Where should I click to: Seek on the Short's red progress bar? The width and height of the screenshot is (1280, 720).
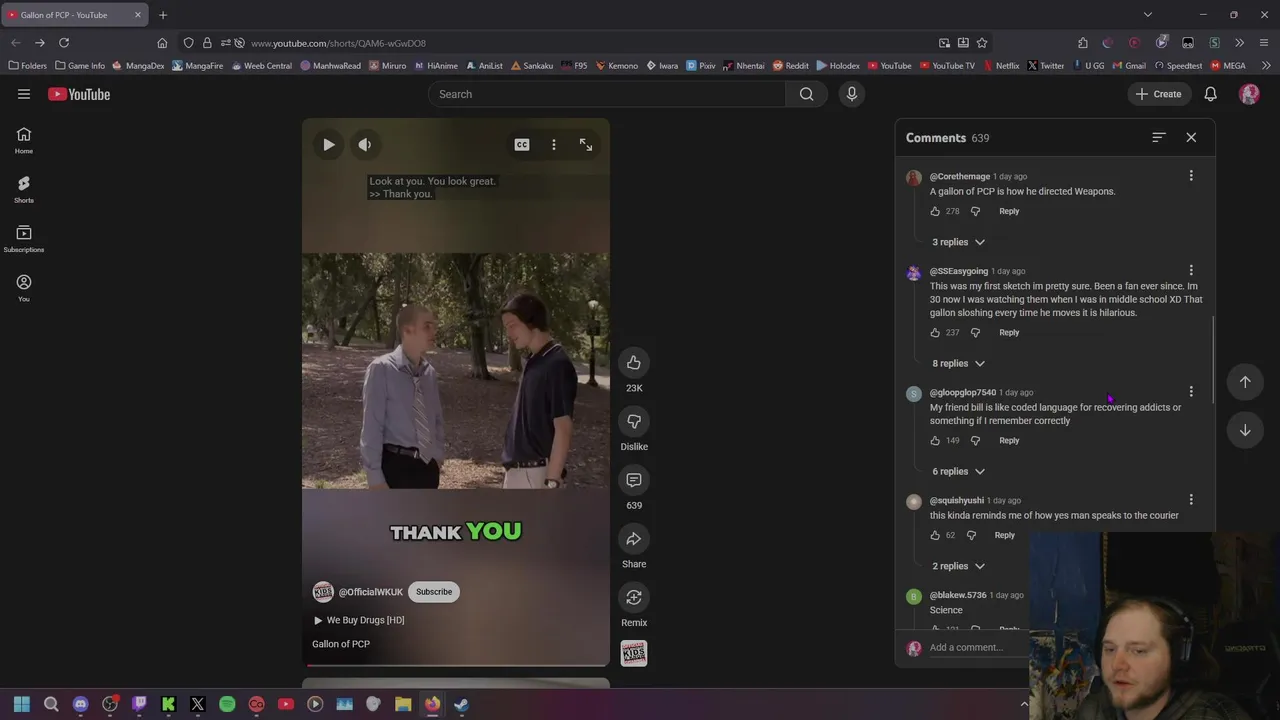[x=456, y=664]
